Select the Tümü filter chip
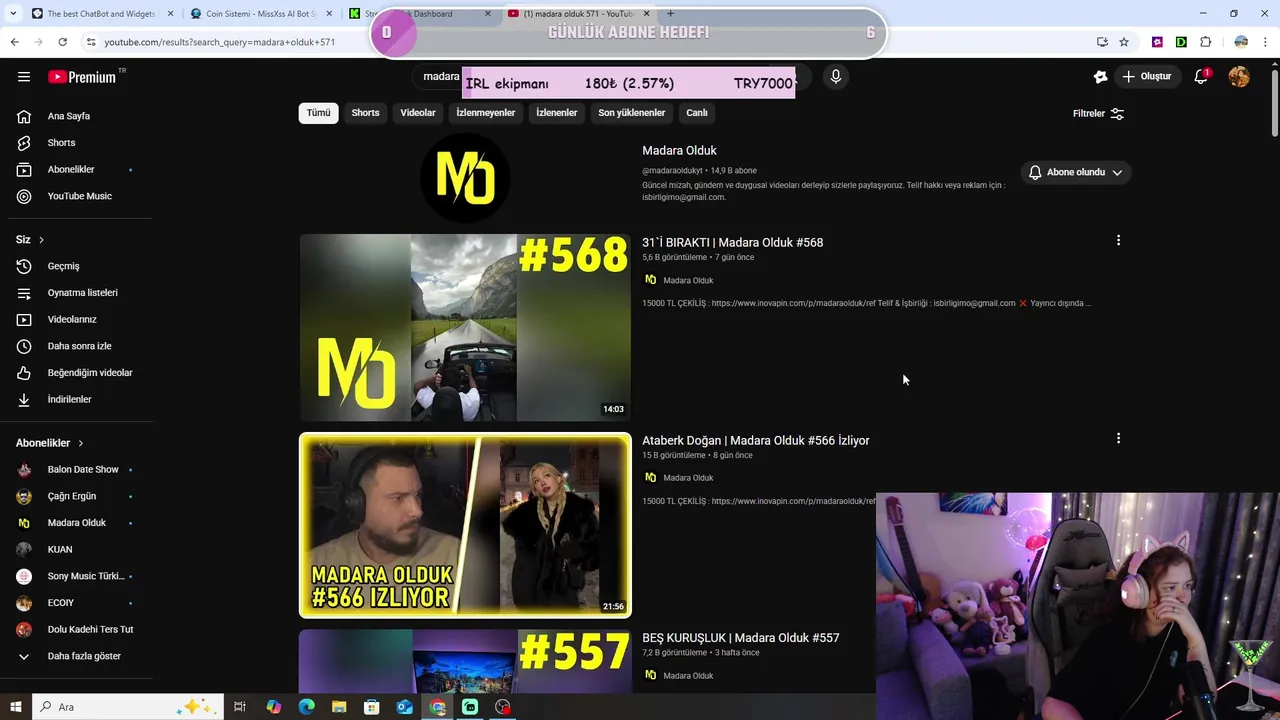 (318, 113)
